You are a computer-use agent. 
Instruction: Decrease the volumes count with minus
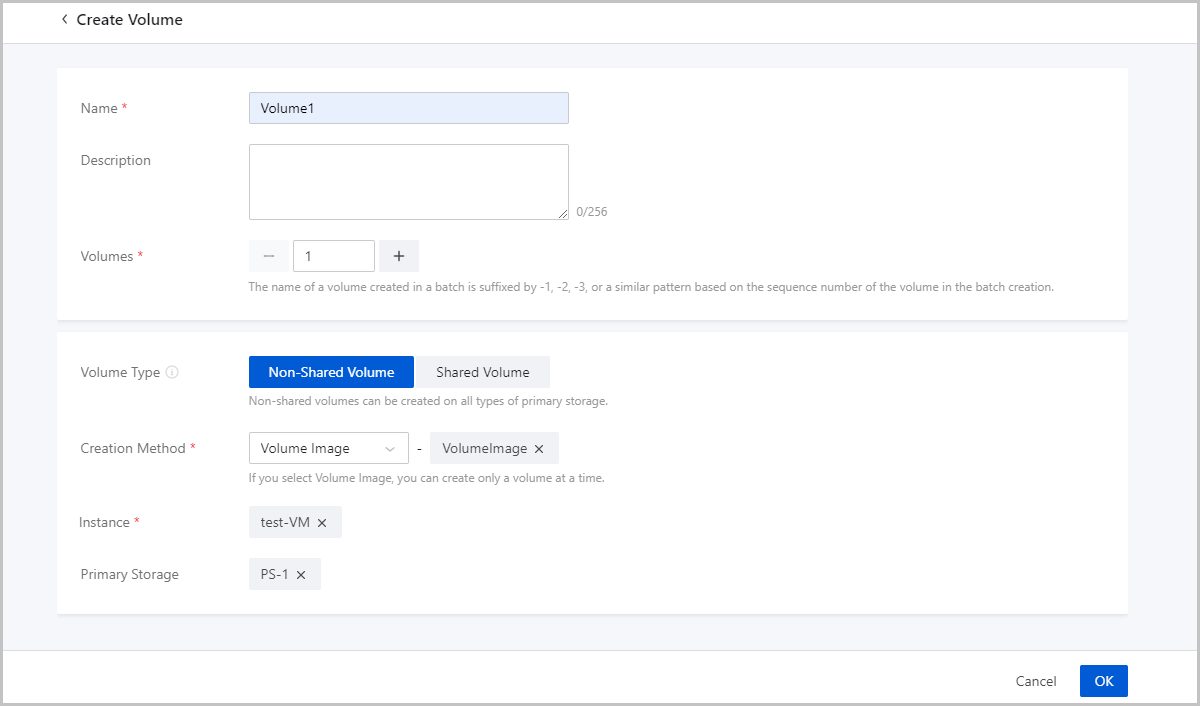(269, 256)
